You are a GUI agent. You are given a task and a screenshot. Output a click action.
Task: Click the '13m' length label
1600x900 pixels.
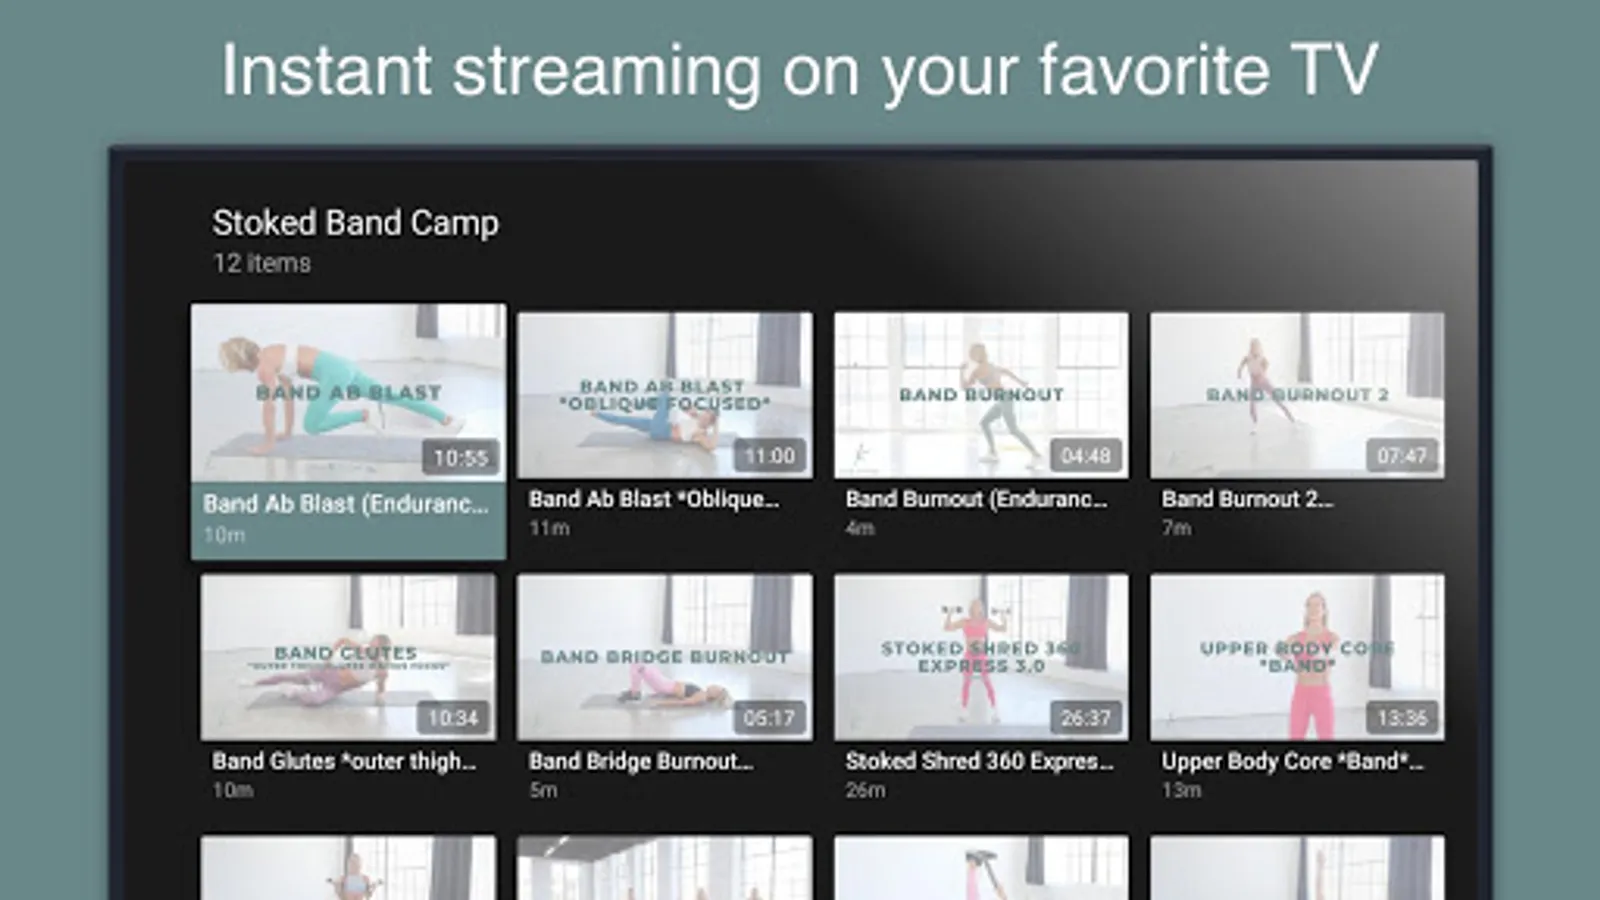point(1181,790)
